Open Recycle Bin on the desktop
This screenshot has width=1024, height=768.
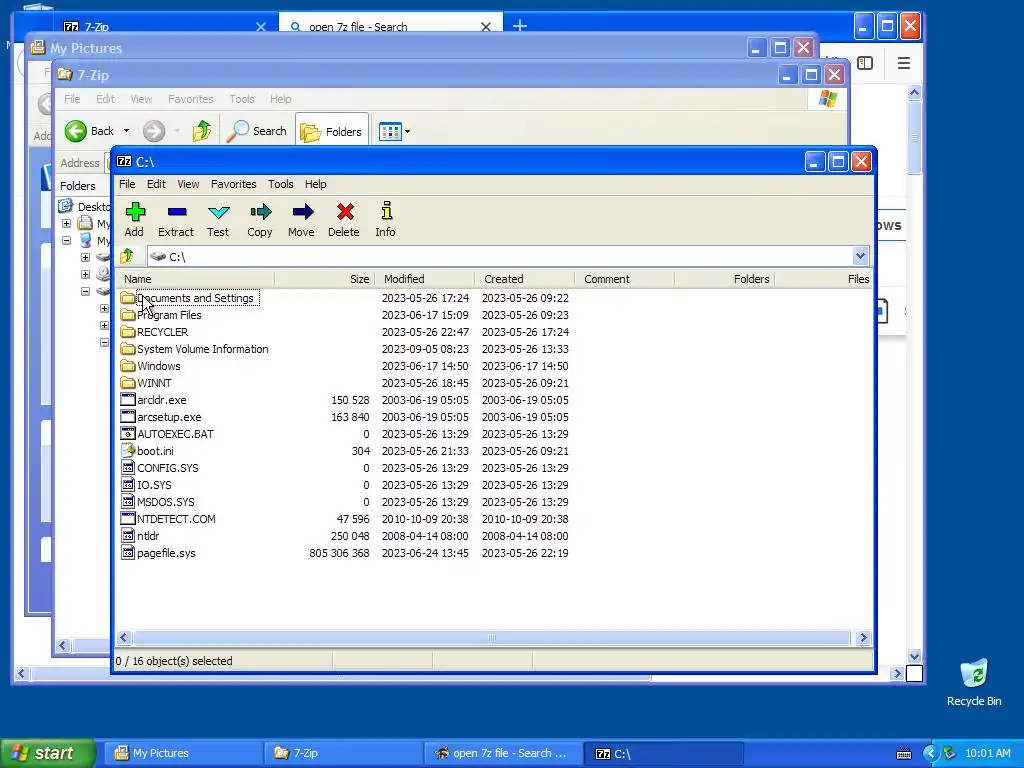tap(974, 682)
